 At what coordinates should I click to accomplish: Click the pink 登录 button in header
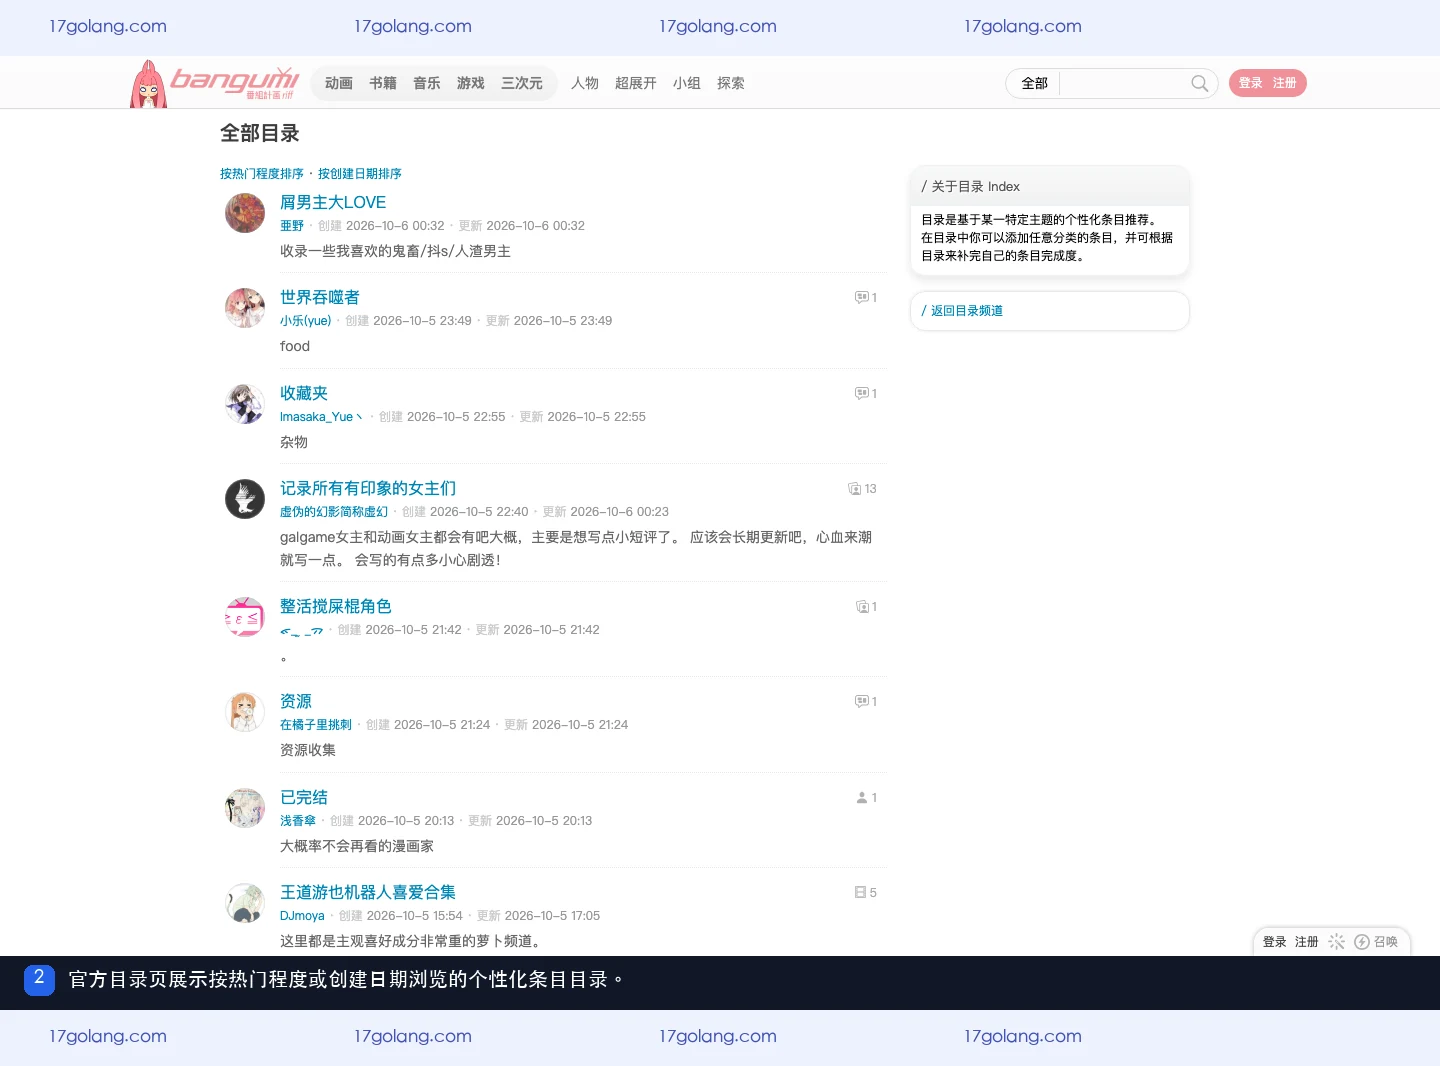click(1251, 83)
